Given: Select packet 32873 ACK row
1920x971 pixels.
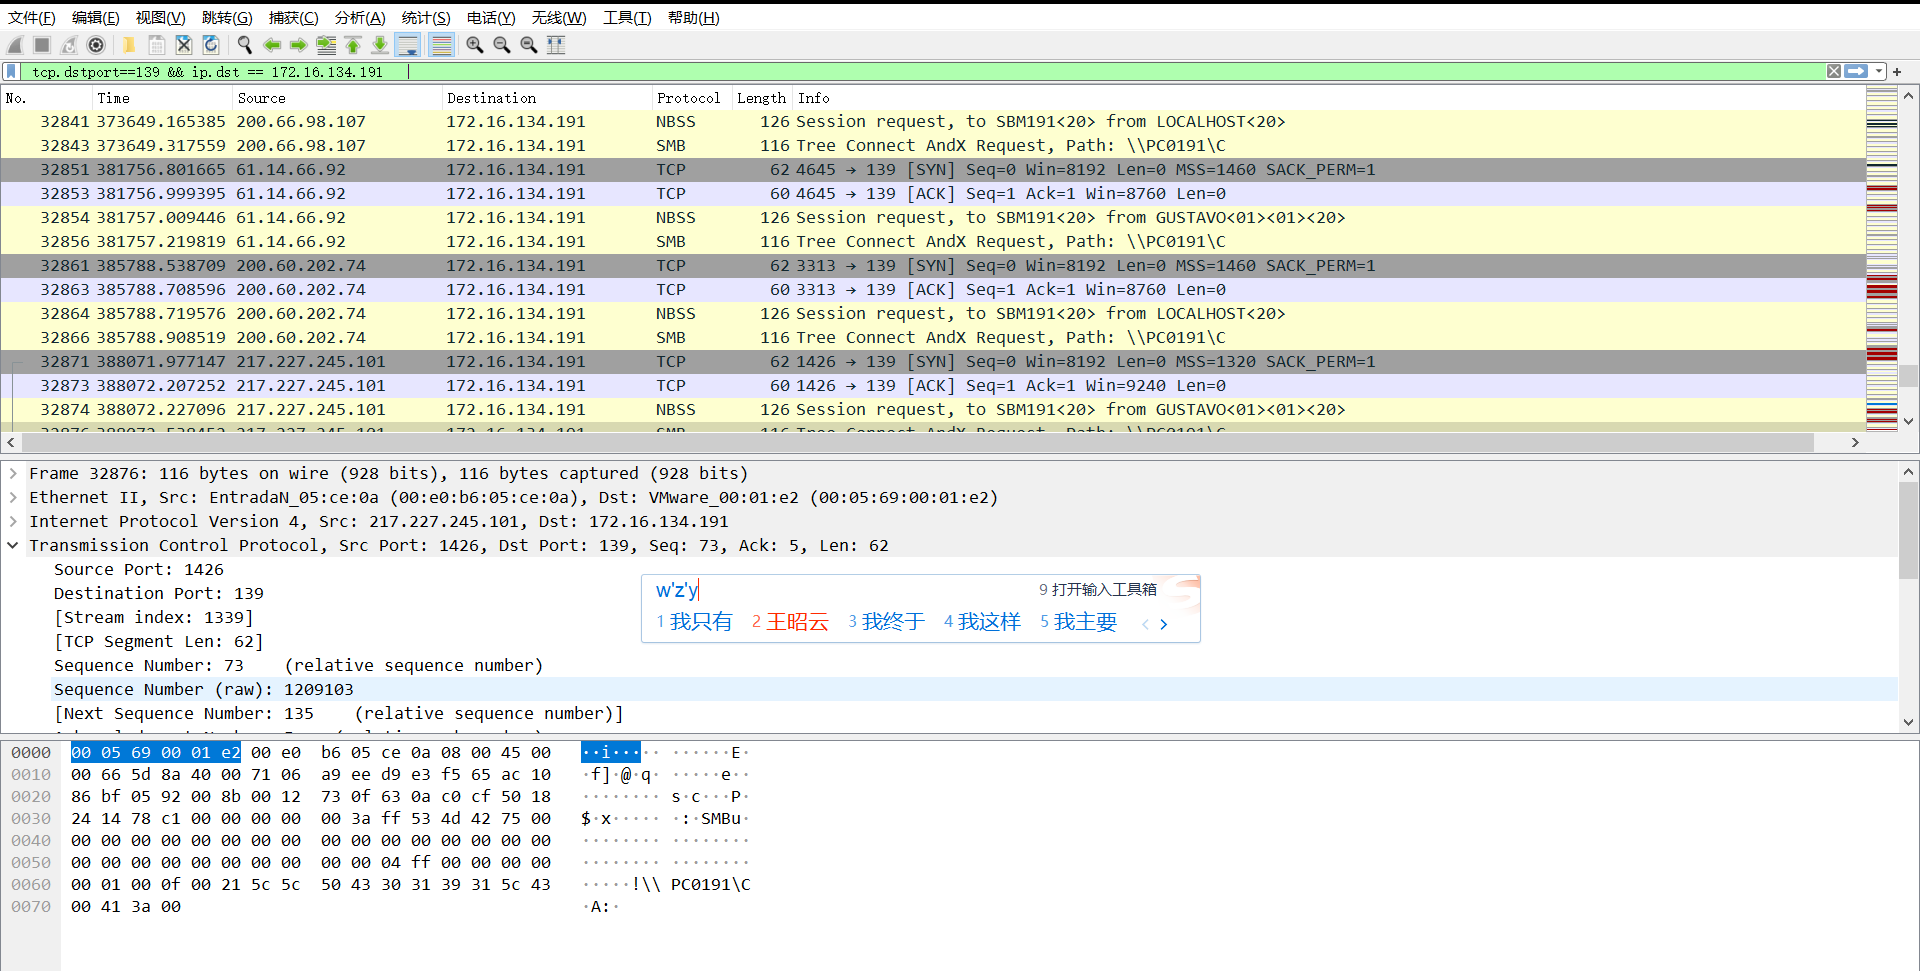Looking at the screenshot, I should click(x=933, y=385).
